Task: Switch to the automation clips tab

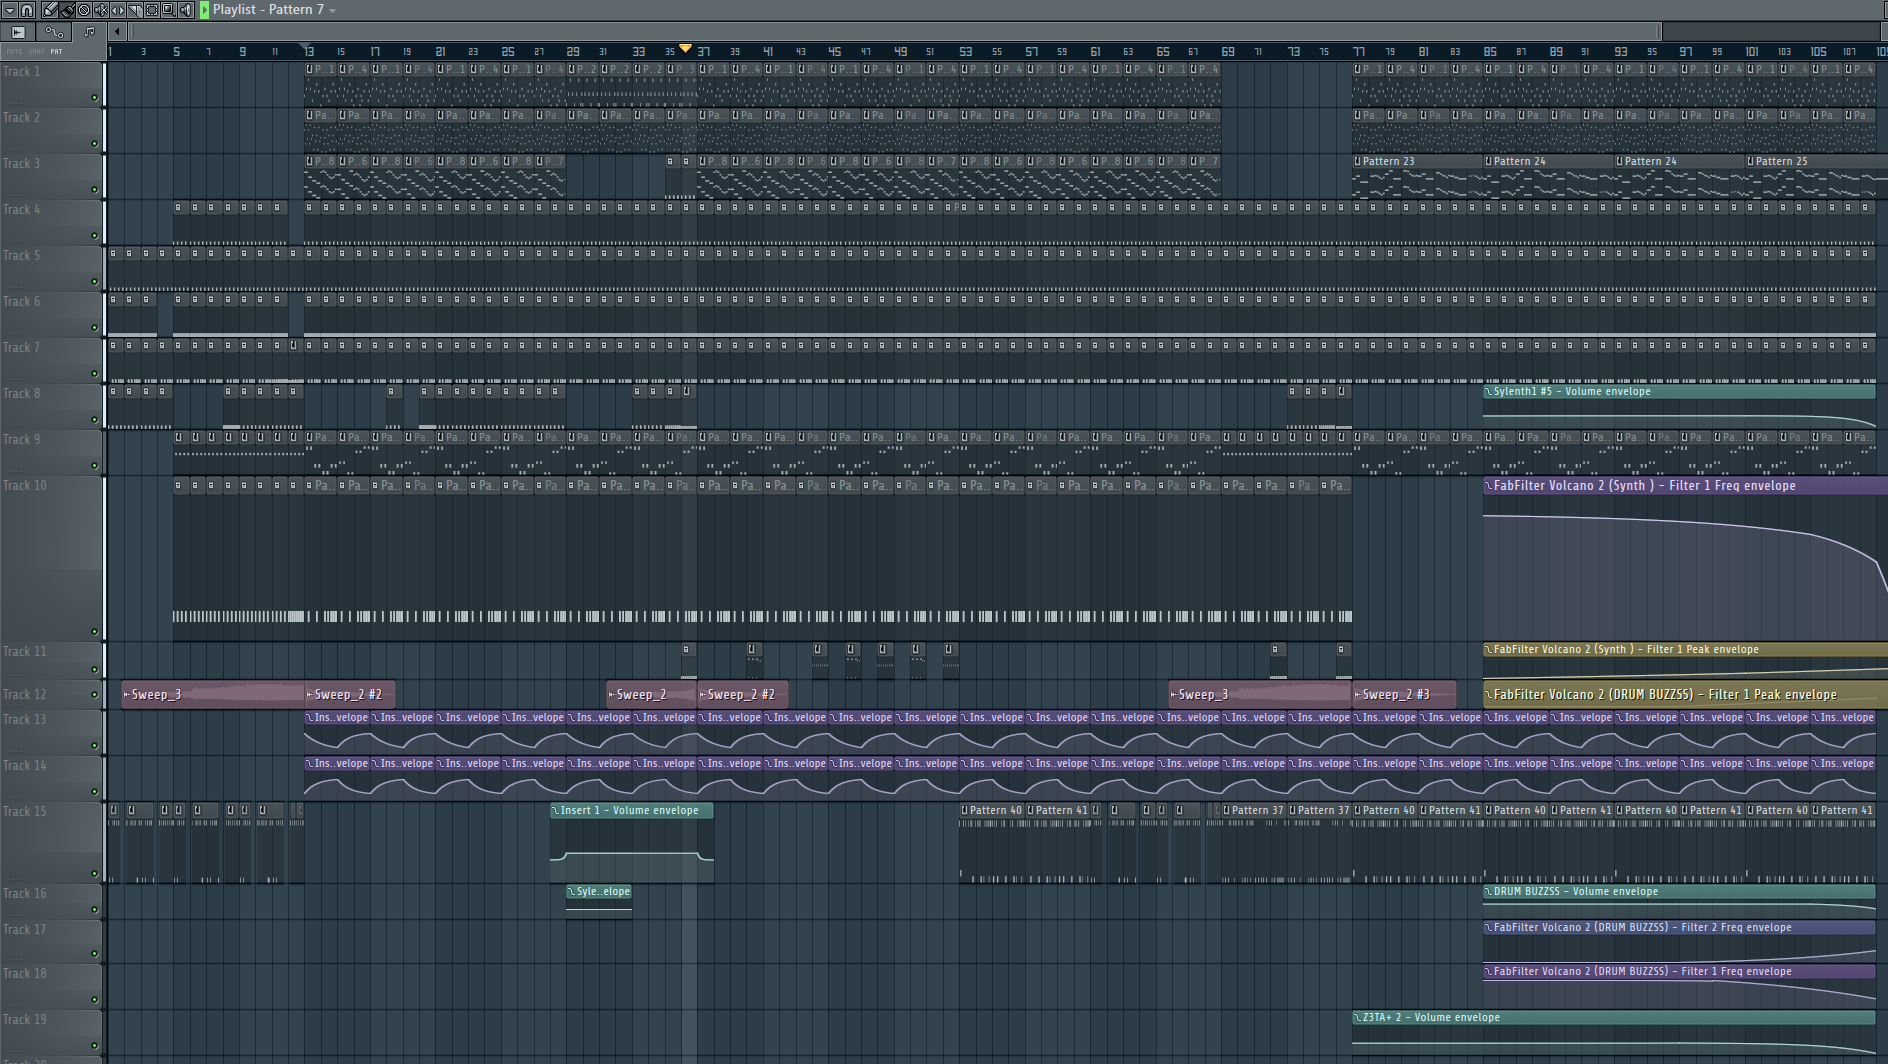Action: (x=54, y=32)
